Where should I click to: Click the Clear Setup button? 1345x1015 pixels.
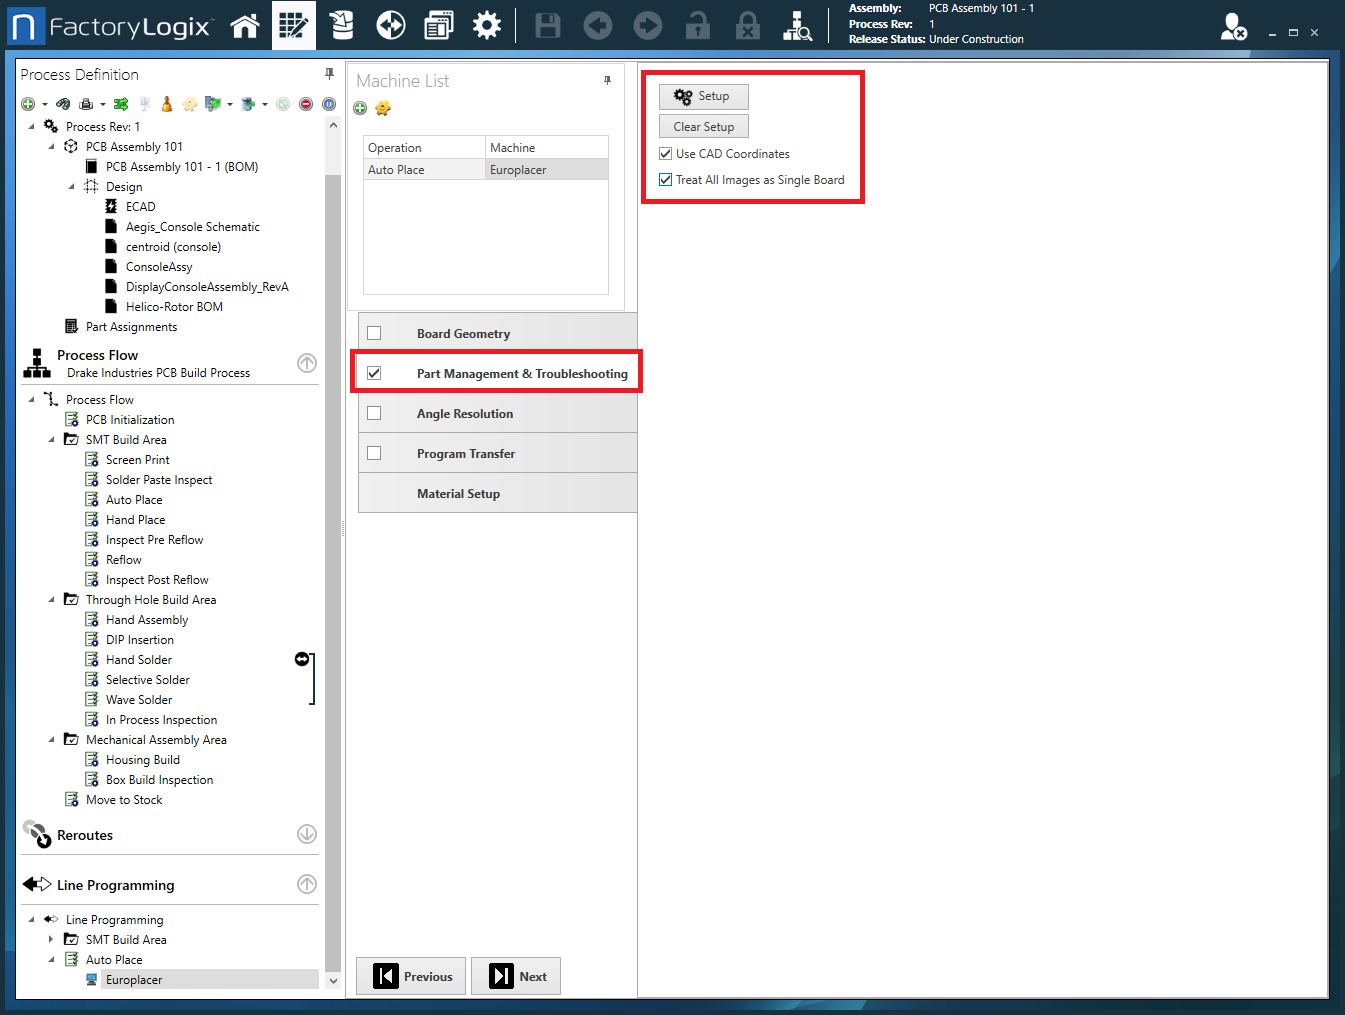[x=703, y=126]
